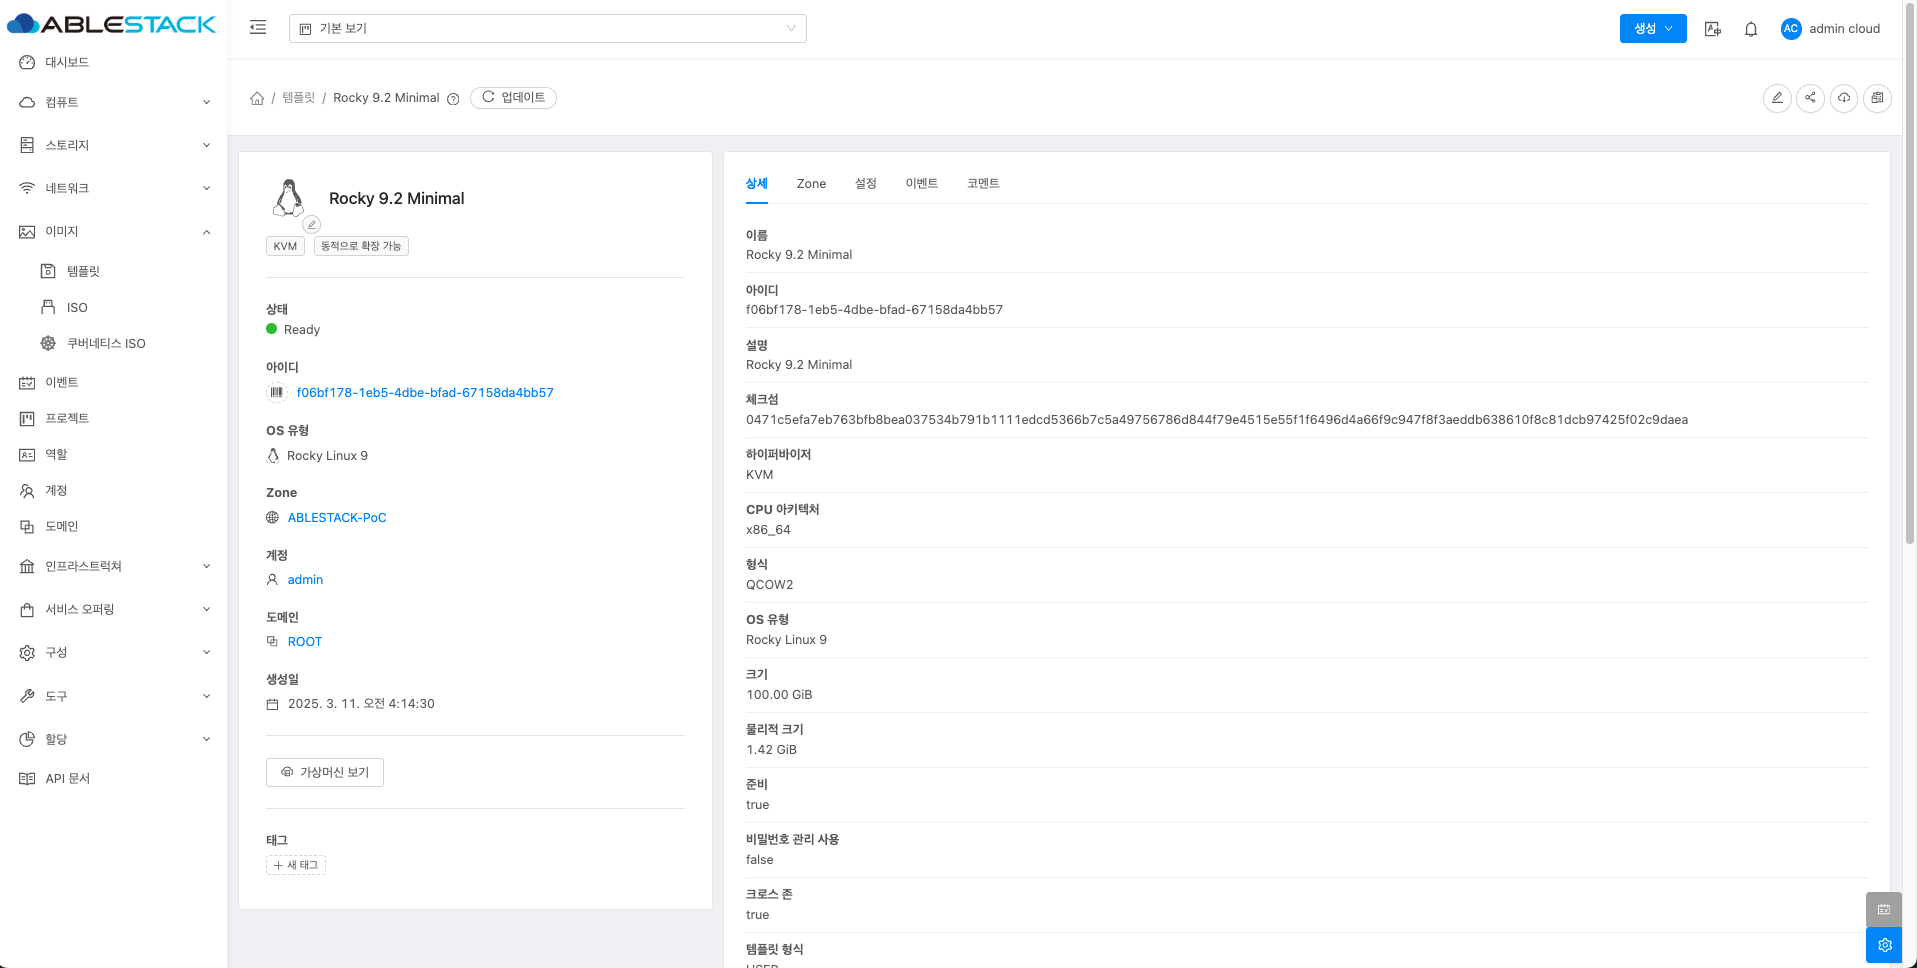Expand the 구성 sidebar menu

point(114,652)
